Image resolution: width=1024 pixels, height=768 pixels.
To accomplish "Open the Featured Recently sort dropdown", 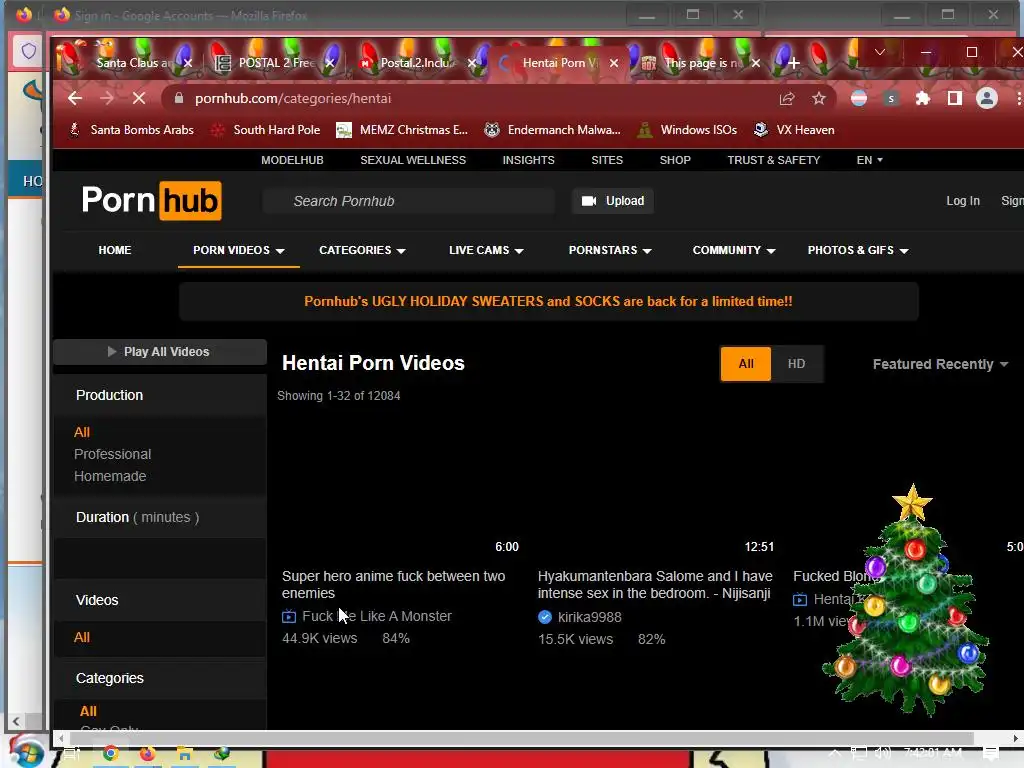I will pos(940,364).
